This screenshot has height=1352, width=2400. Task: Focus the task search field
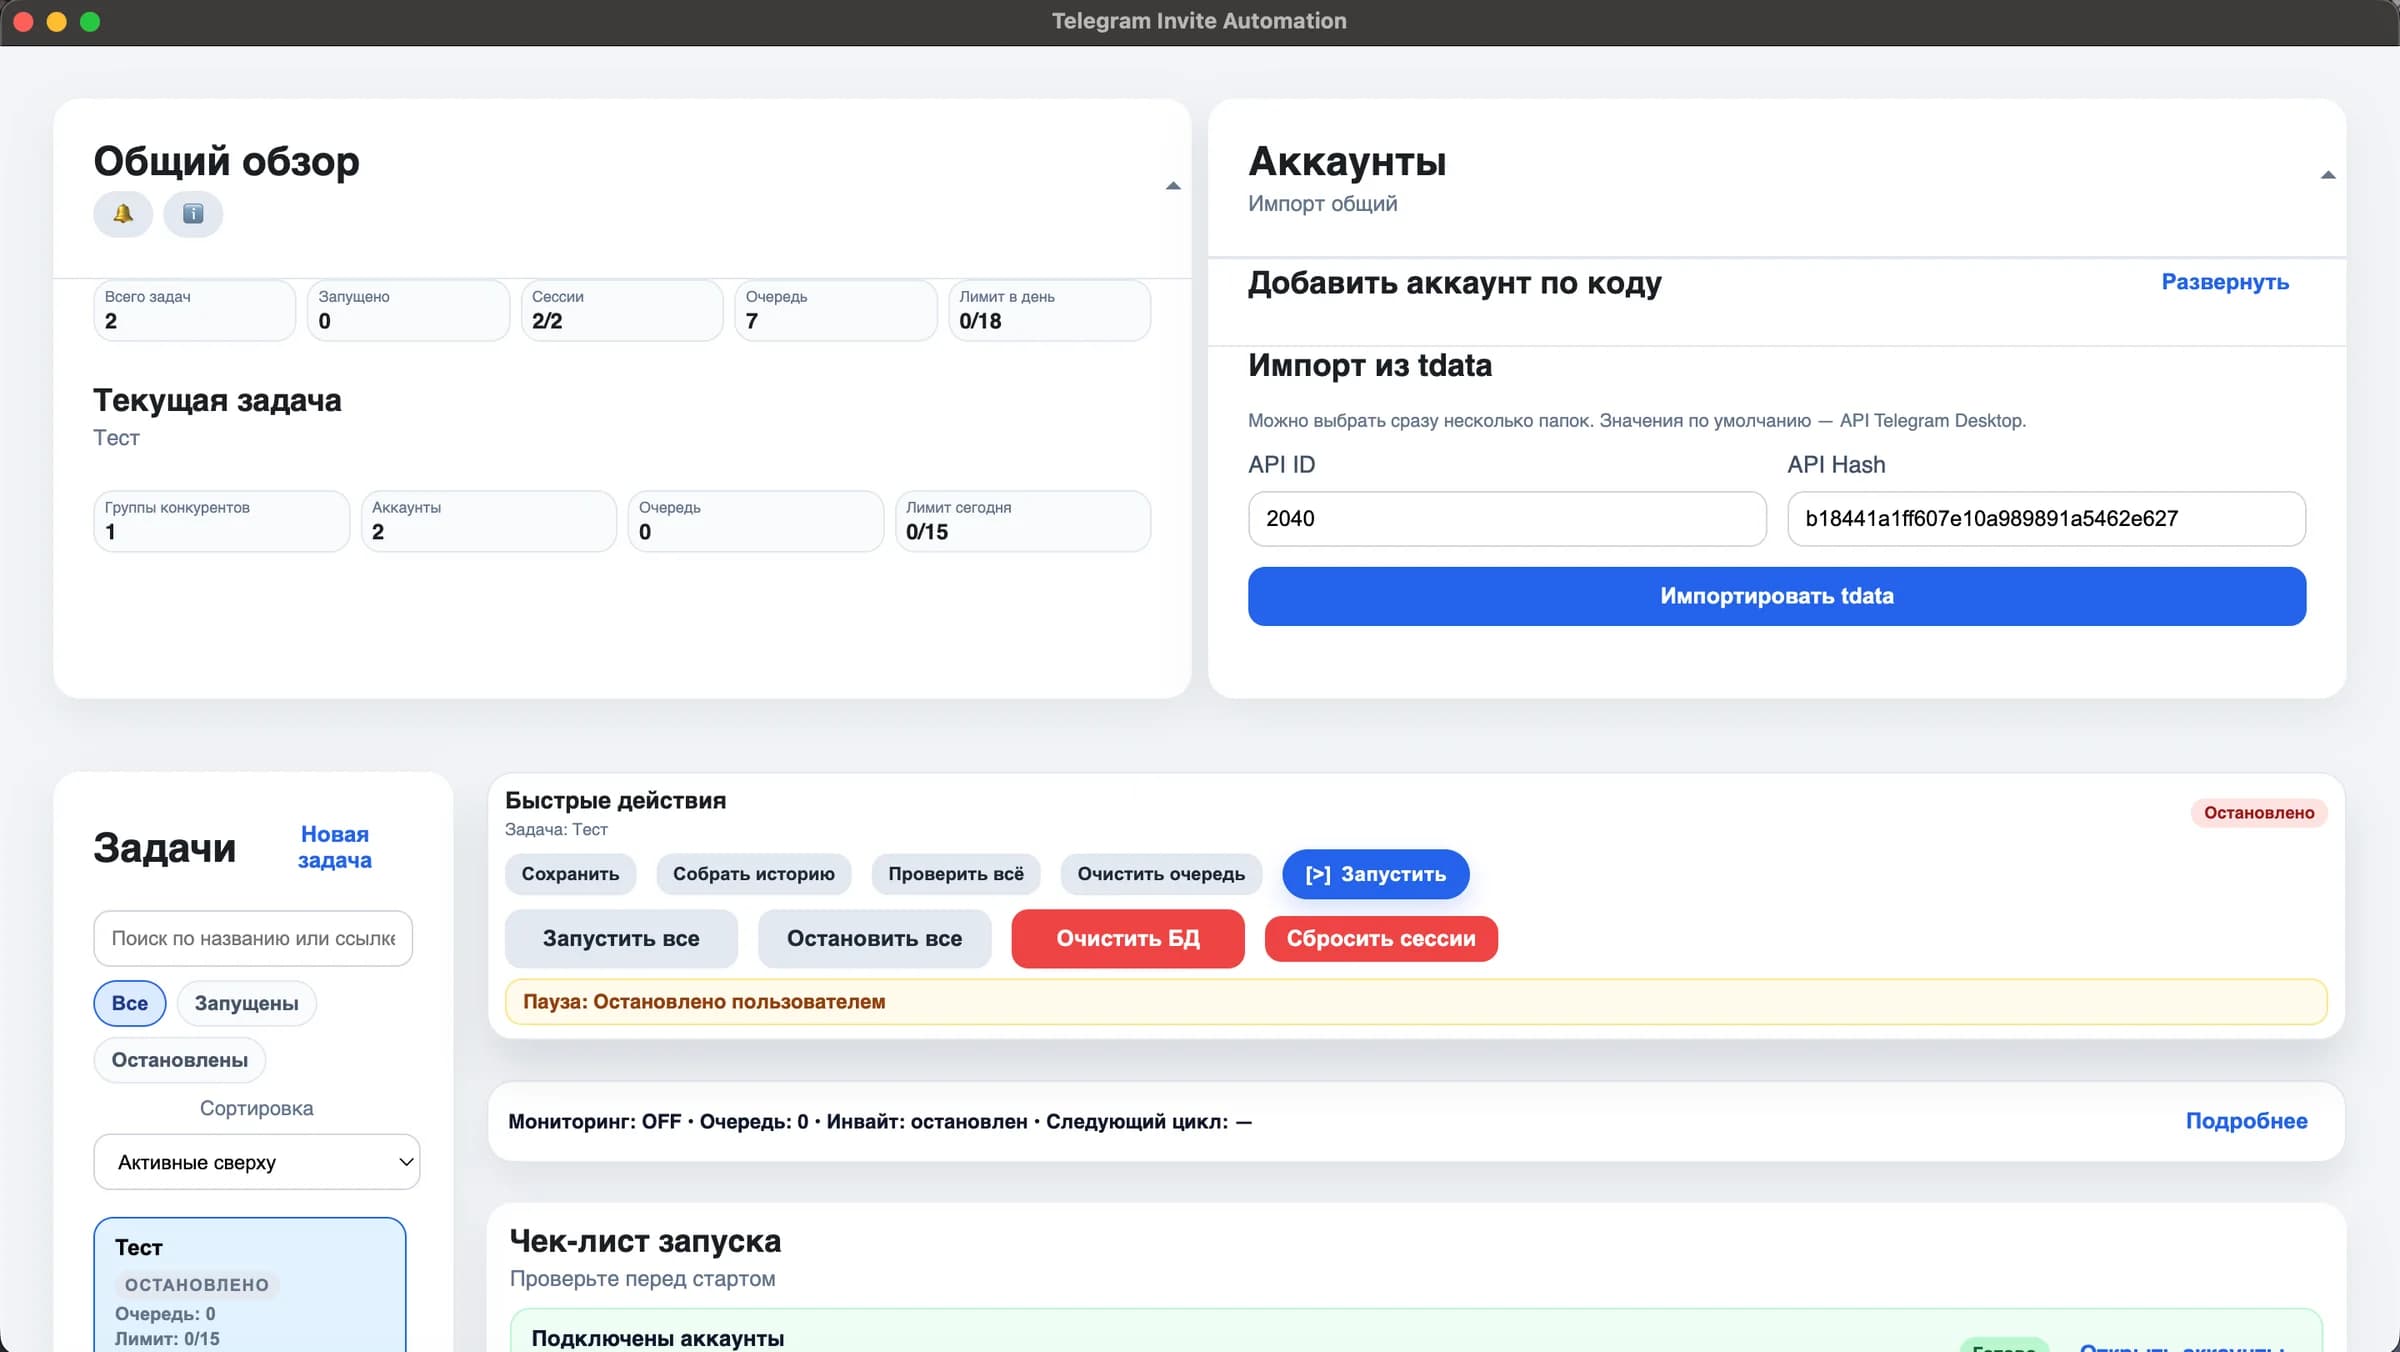pos(253,938)
